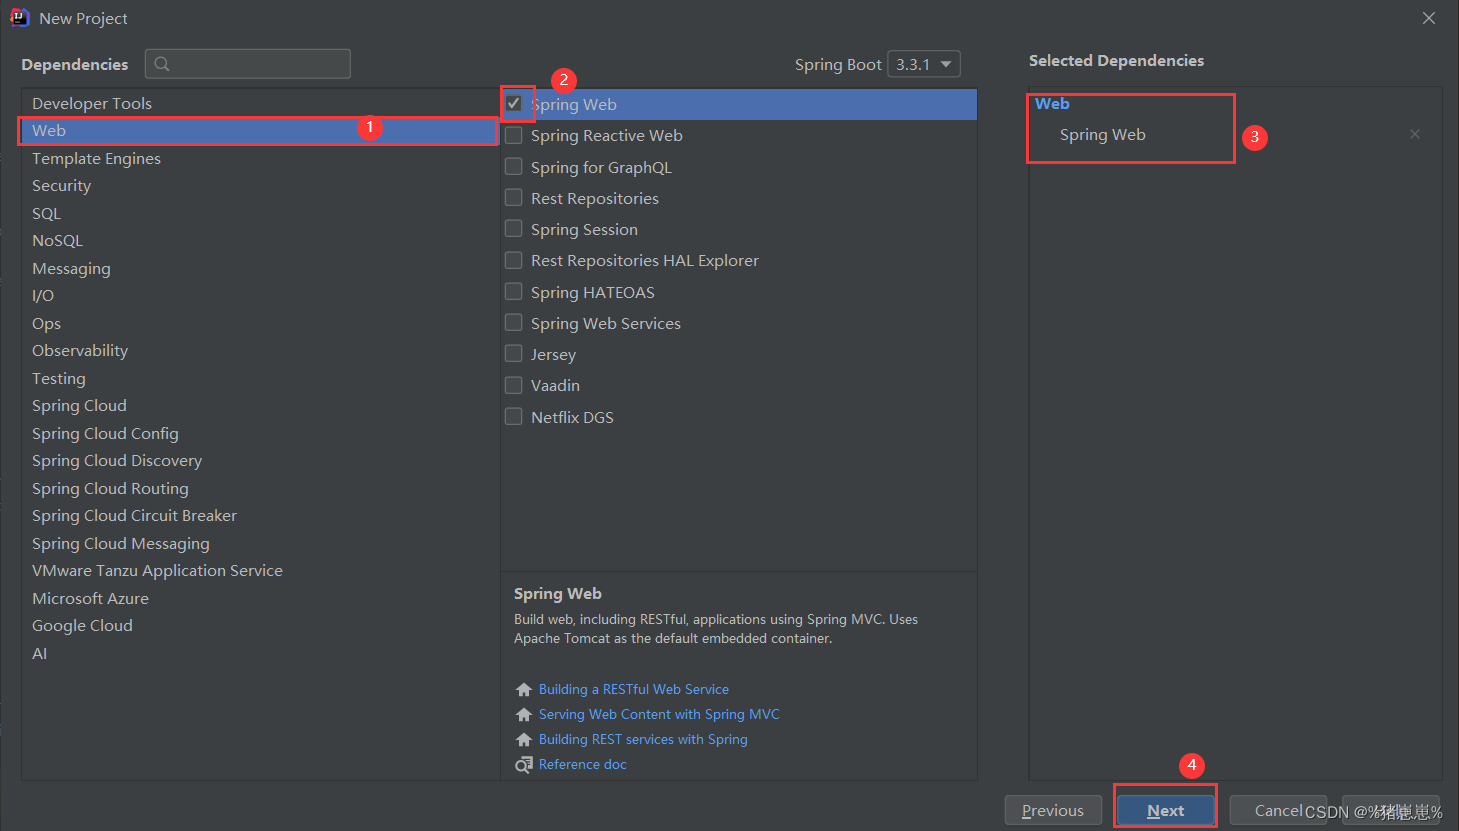Open Spring Cloud Config category
1459x831 pixels.
259,433
